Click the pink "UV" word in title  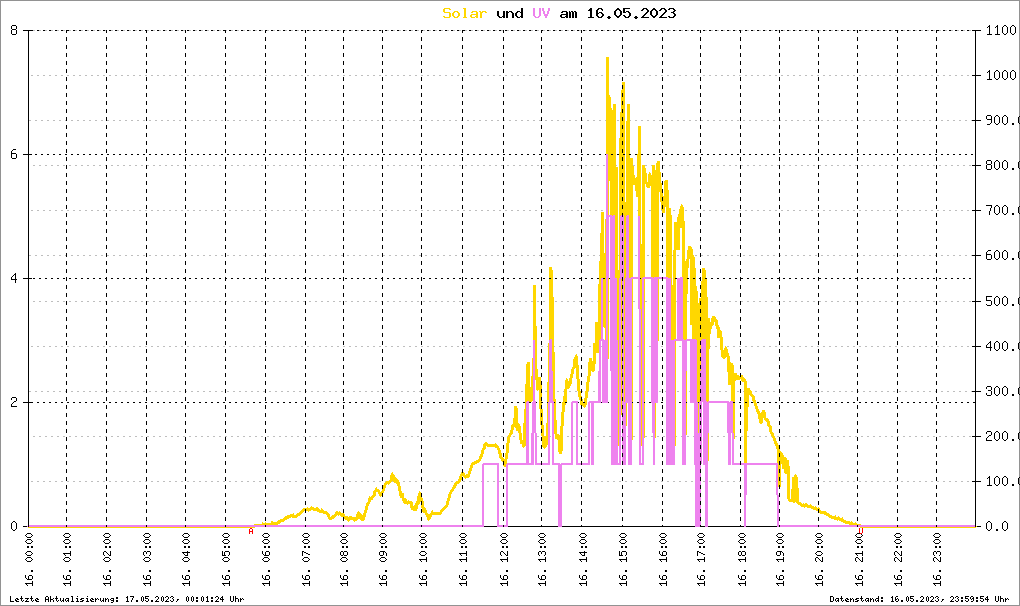[x=541, y=13]
